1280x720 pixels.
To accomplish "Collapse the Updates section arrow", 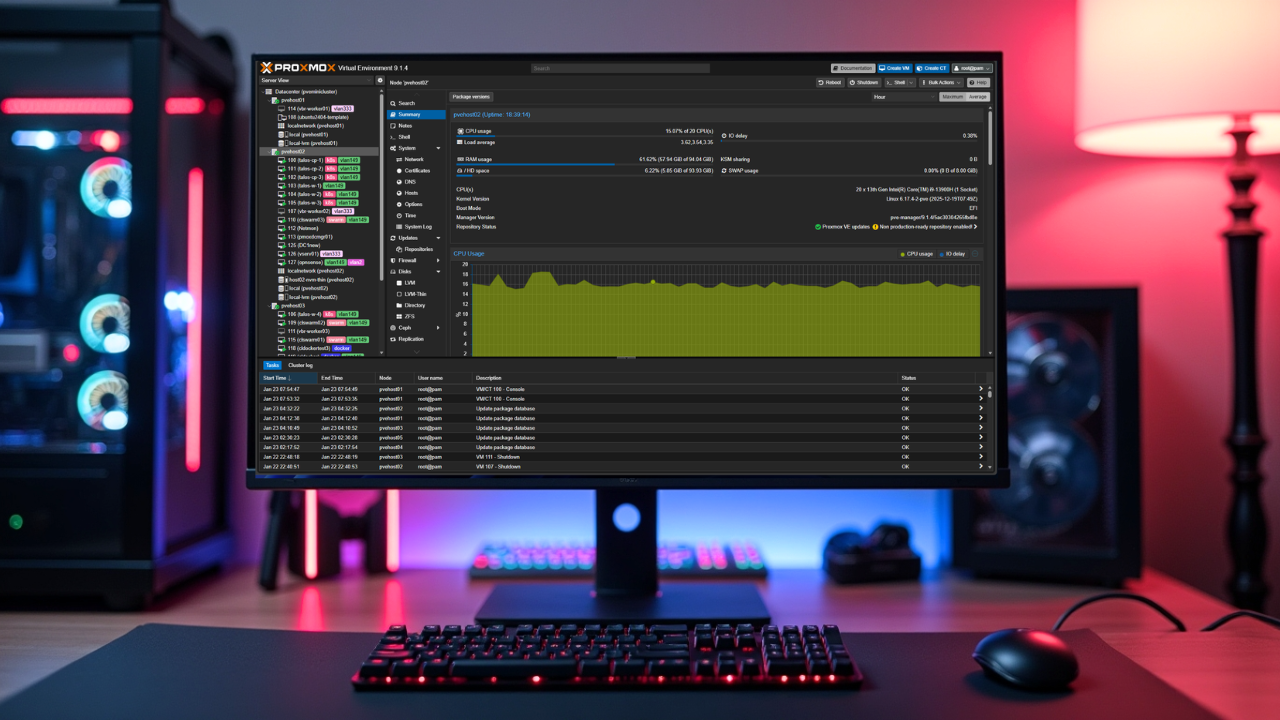I will coord(438,238).
